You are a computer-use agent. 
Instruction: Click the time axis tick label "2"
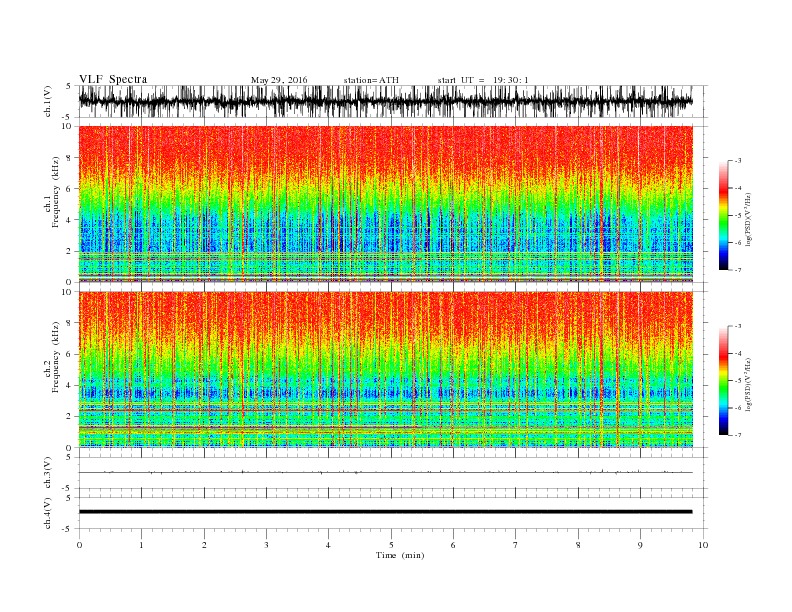(x=204, y=545)
